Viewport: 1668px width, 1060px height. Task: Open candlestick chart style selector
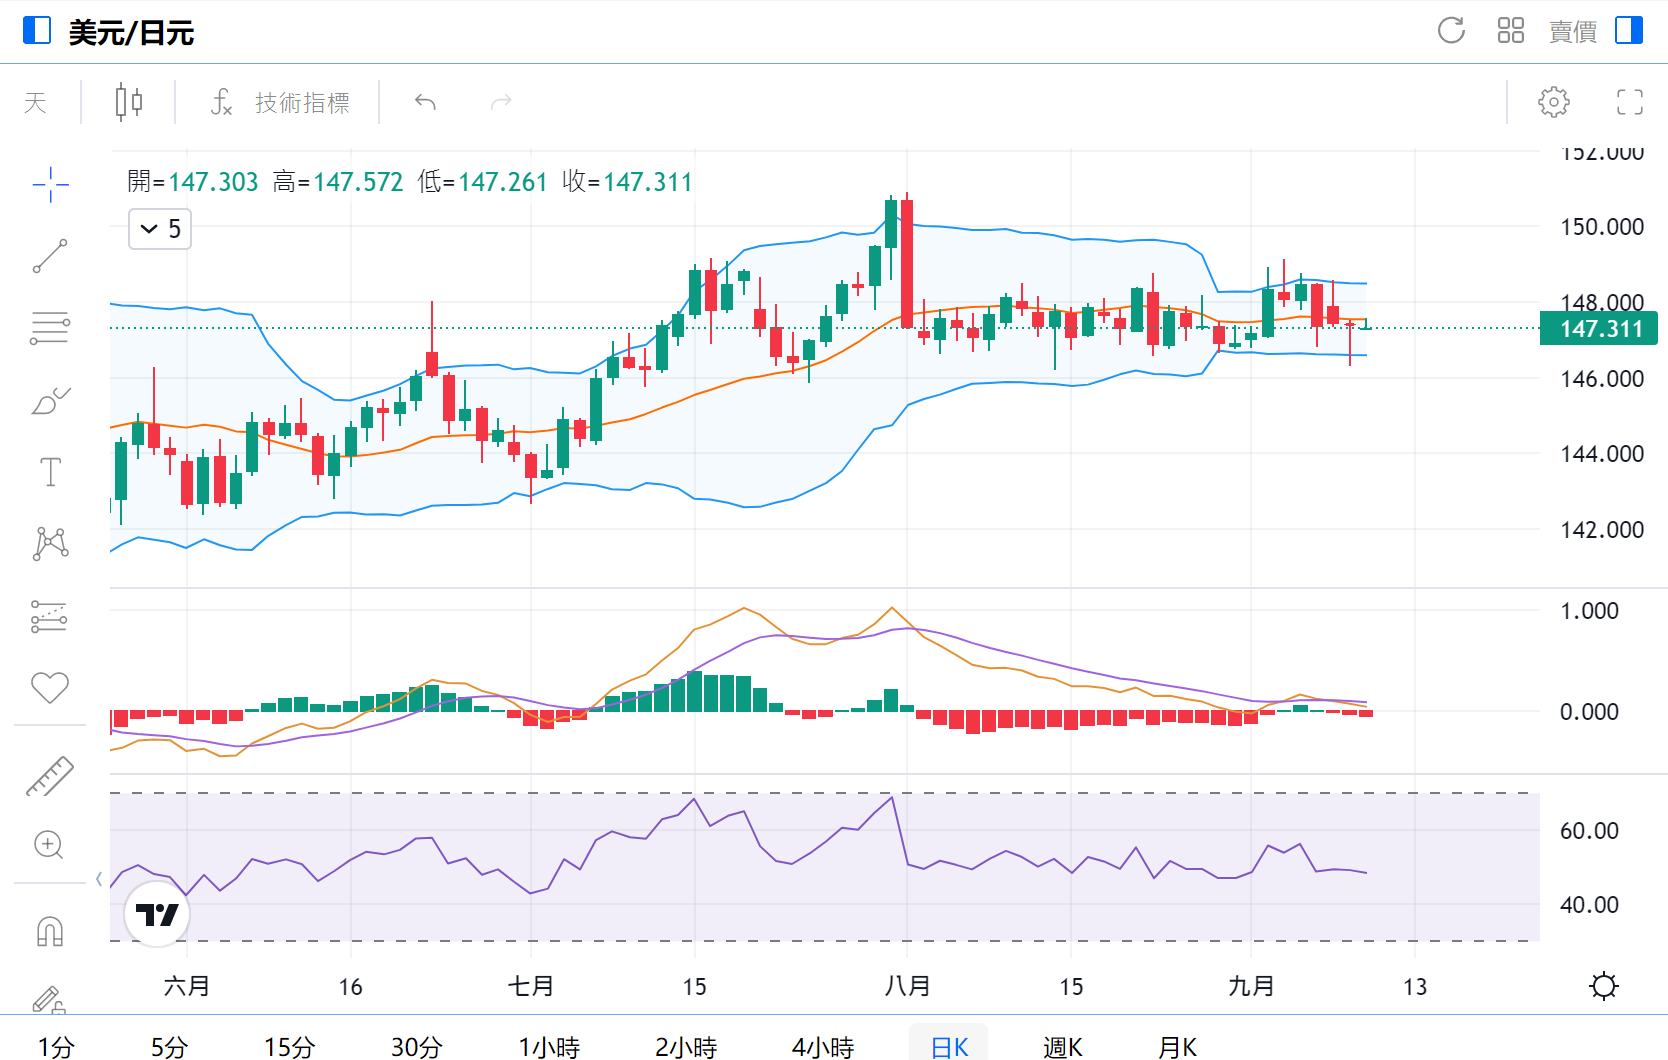128,102
